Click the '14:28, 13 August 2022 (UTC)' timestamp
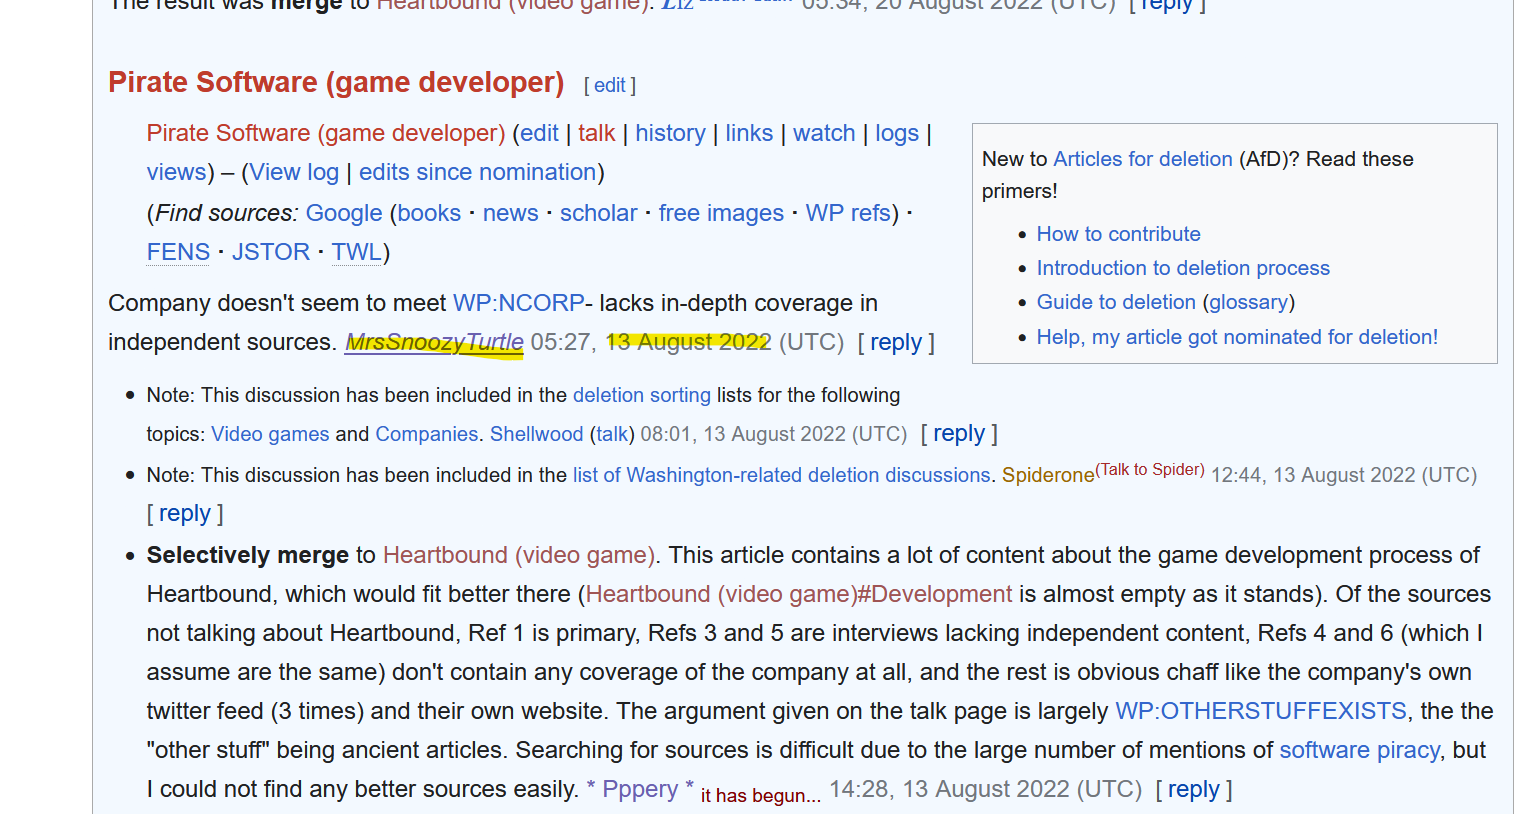Image resolution: width=1516 pixels, height=814 pixels. tap(986, 789)
